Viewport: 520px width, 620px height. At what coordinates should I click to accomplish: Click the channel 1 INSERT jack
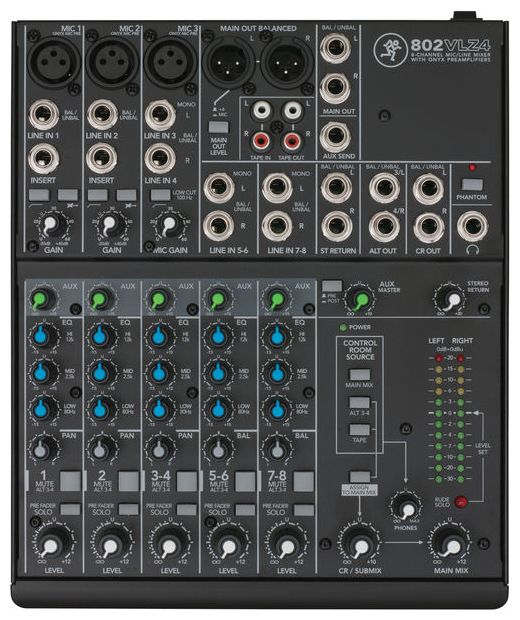tap(44, 159)
